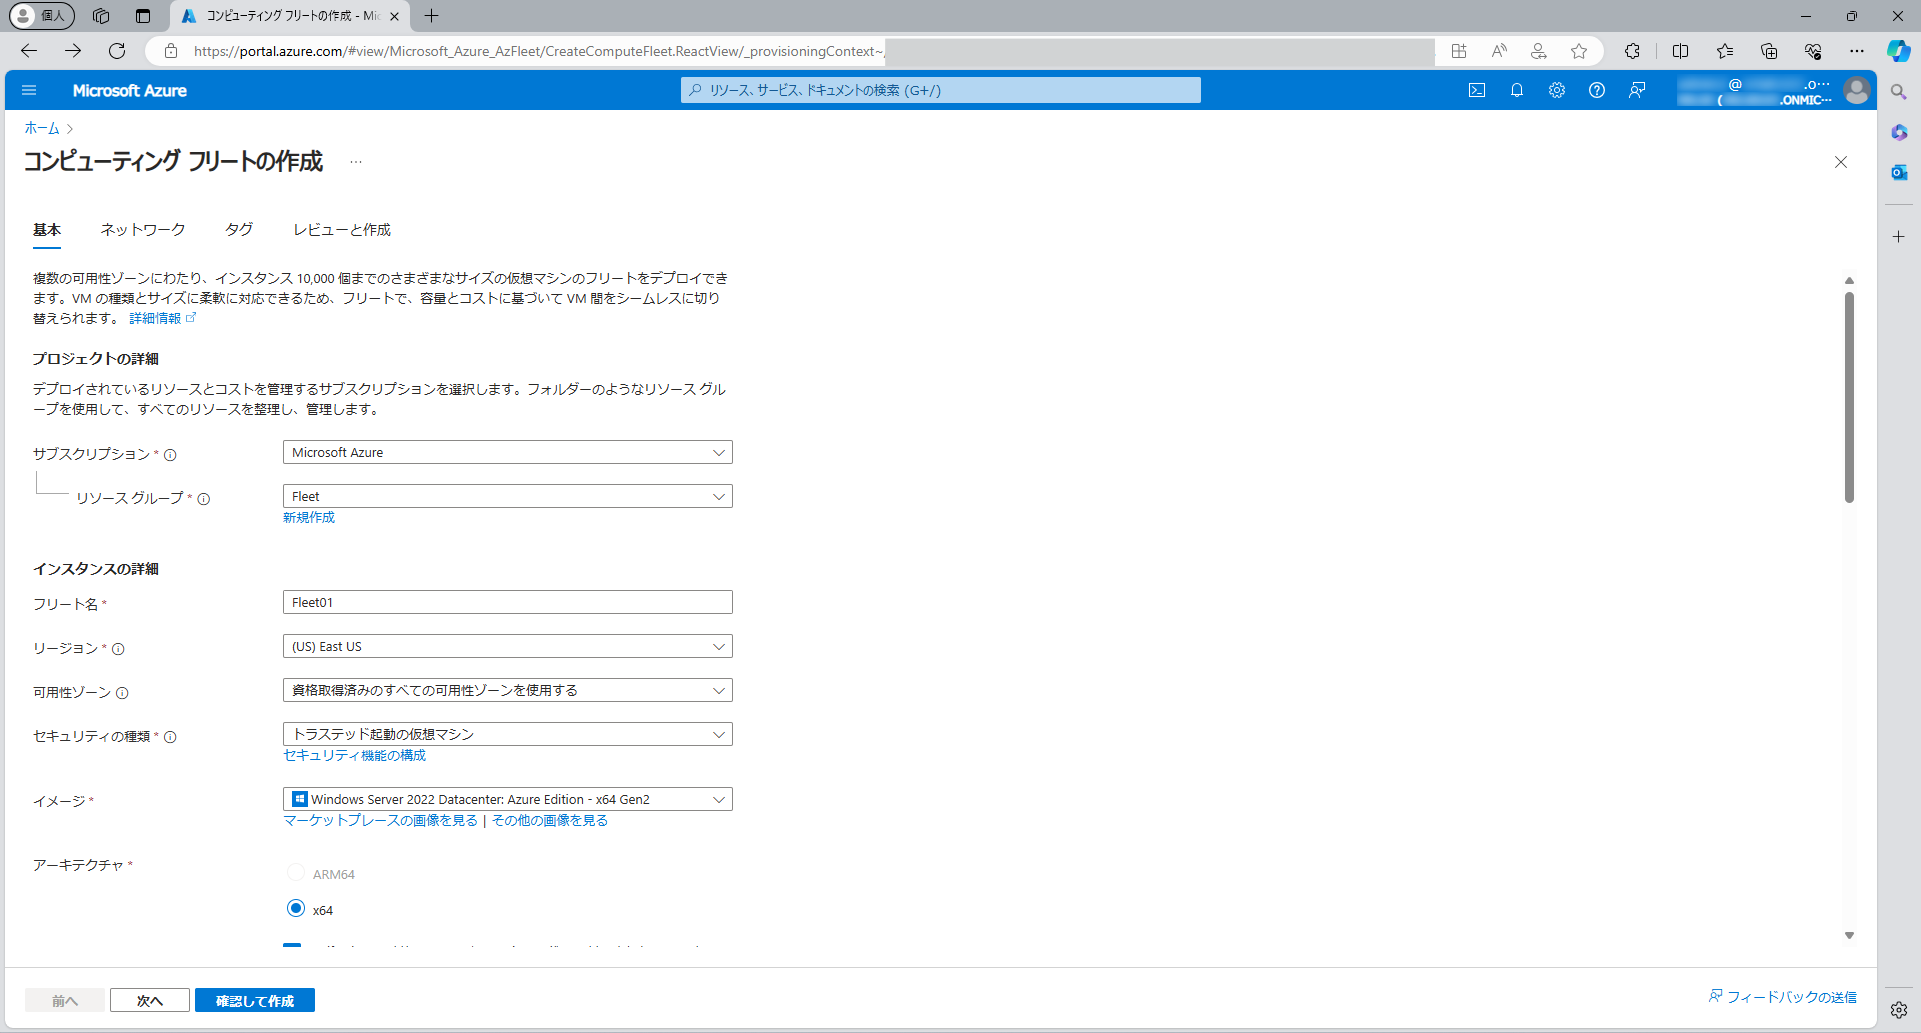The height and width of the screenshot is (1033, 1921).
Task: Click セキュリティ機能の構成 link
Action: (355, 755)
